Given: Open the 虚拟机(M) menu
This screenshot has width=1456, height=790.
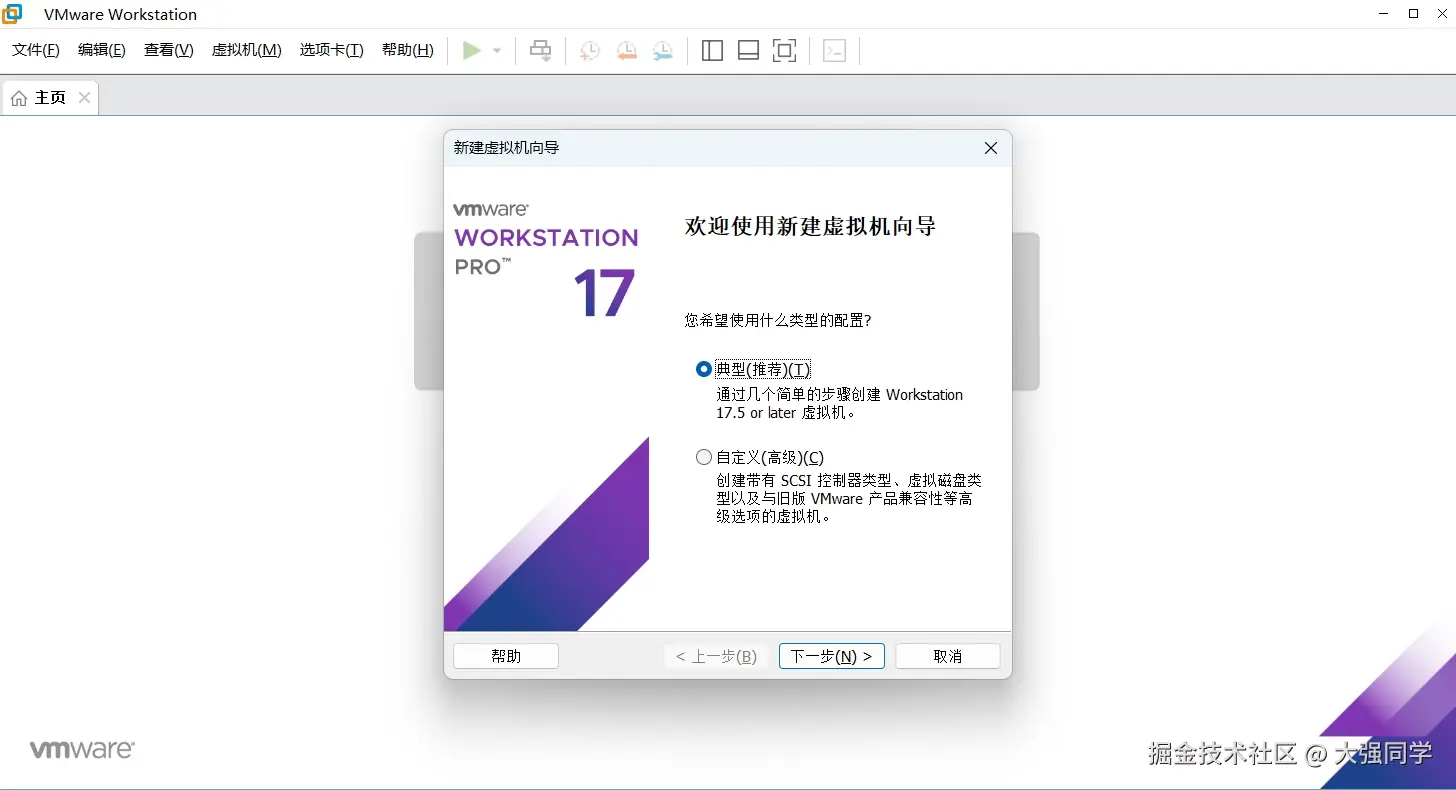Looking at the screenshot, I should (x=247, y=50).
